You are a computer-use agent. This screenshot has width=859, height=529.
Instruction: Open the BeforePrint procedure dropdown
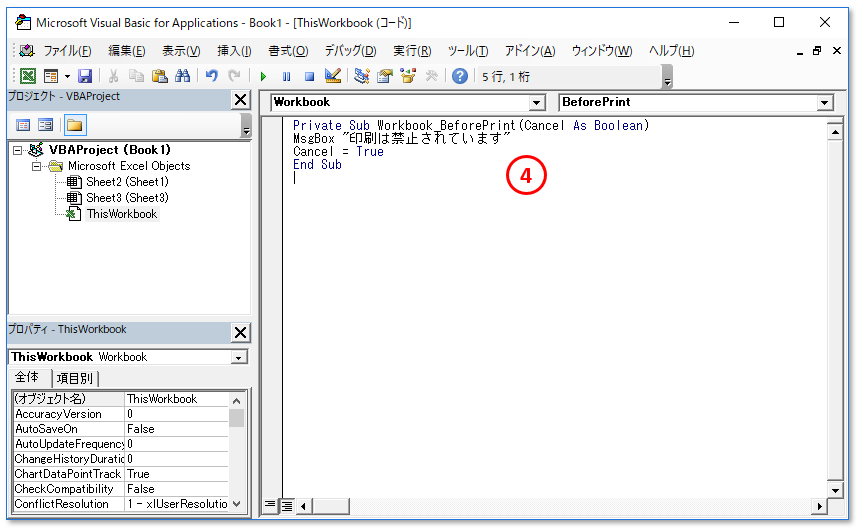click(x=824, y=102)
